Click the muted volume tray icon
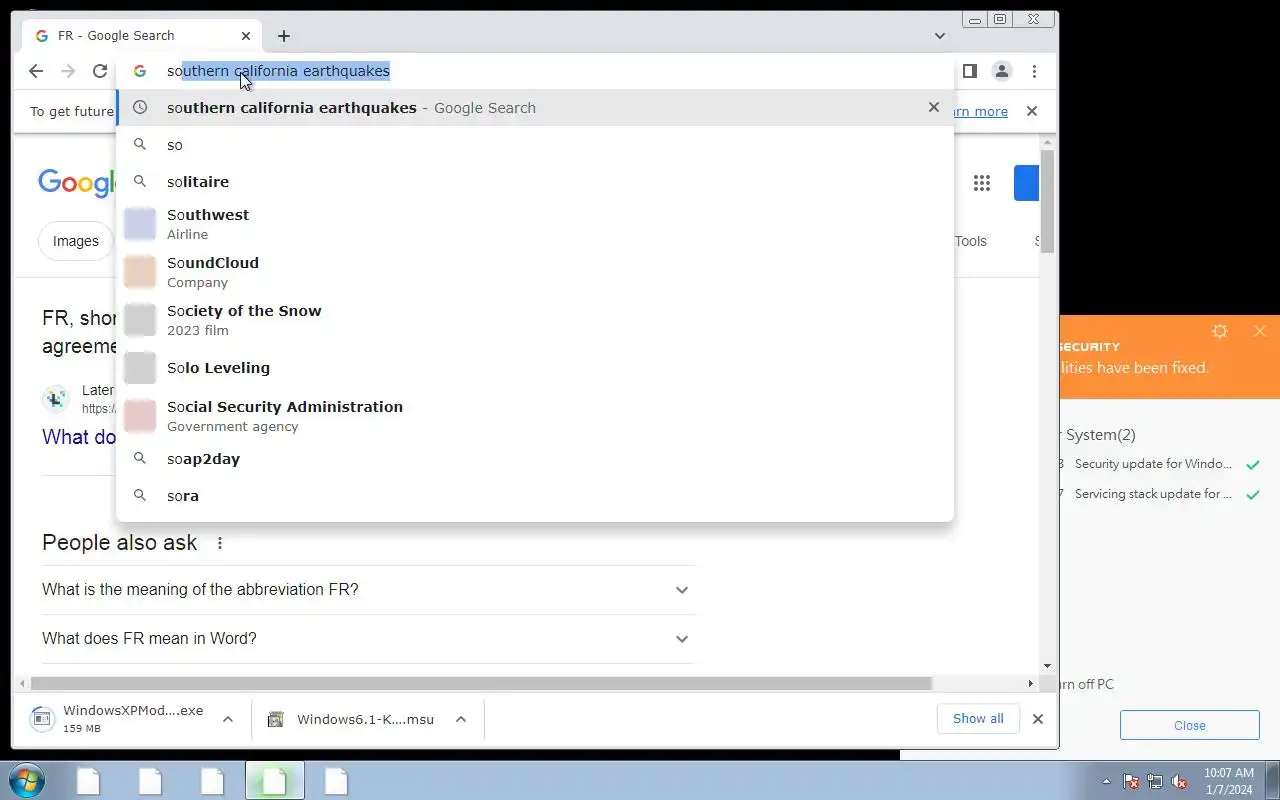 (1179, 782)
